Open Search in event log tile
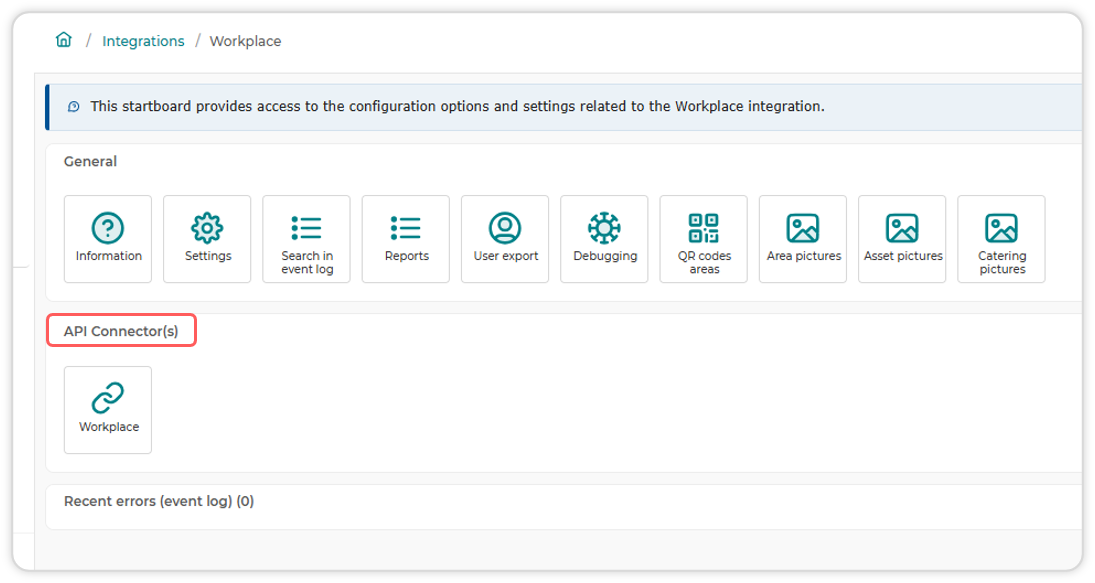This screenshot has height=583, width=1095. click(x=306, y=239)
